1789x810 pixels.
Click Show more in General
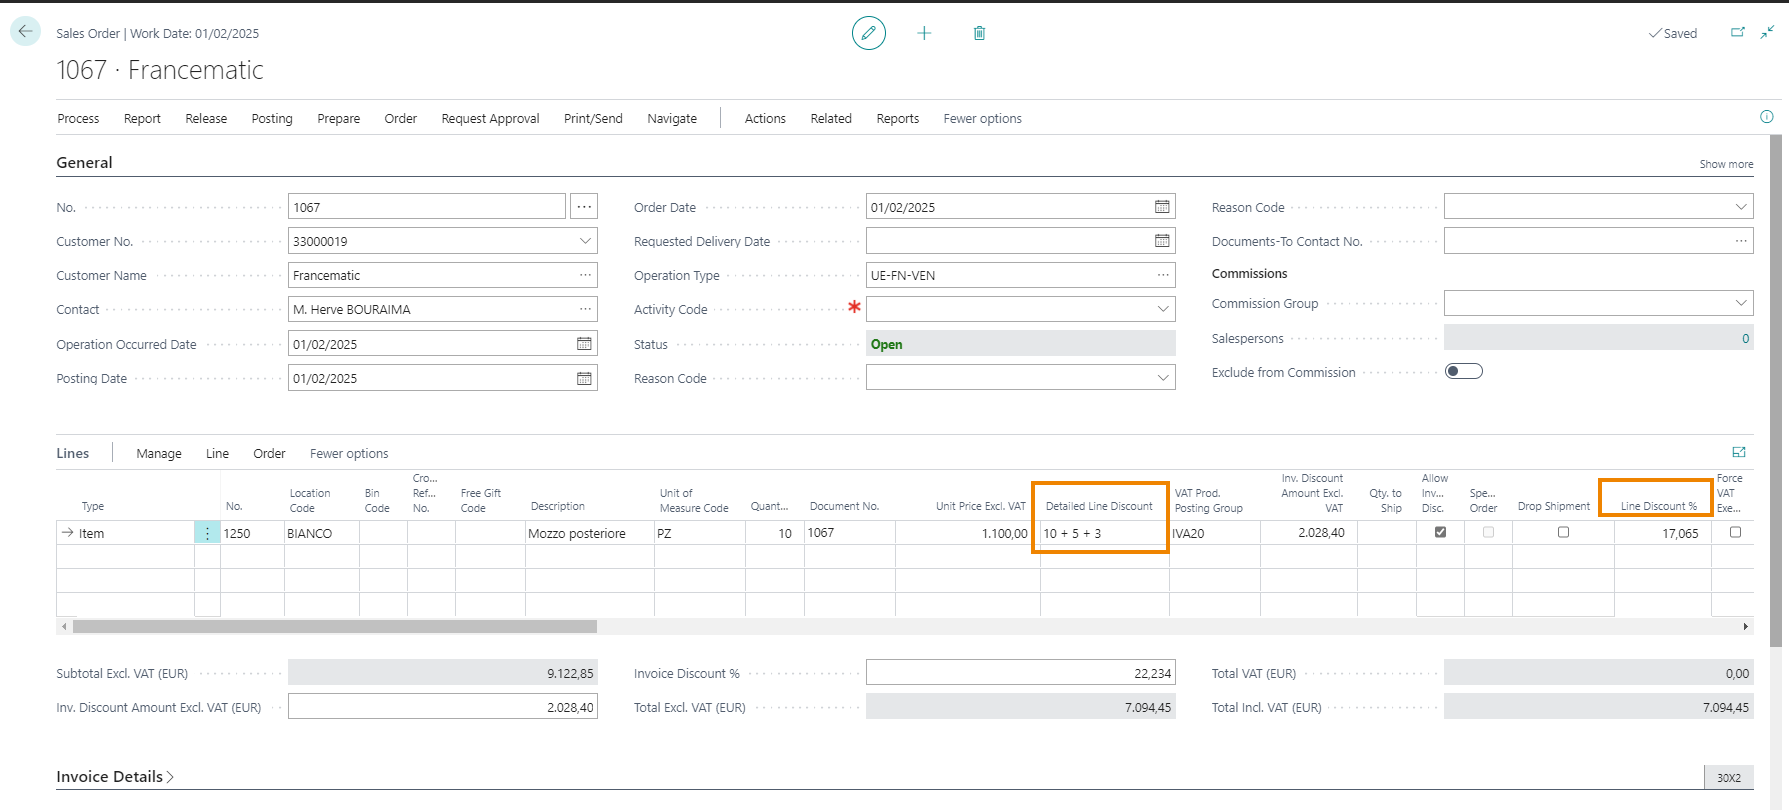click(1726, 164)
